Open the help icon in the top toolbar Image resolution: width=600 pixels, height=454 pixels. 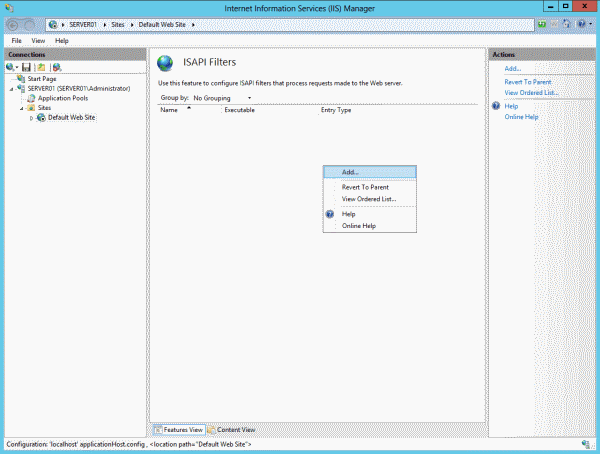[581, 24]
